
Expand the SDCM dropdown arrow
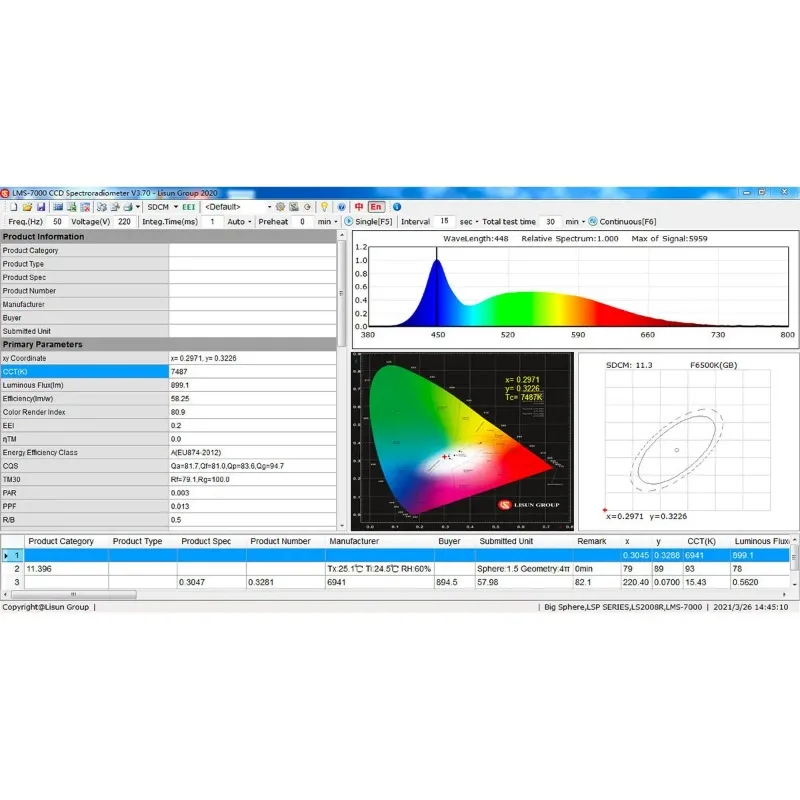(176, 207)
